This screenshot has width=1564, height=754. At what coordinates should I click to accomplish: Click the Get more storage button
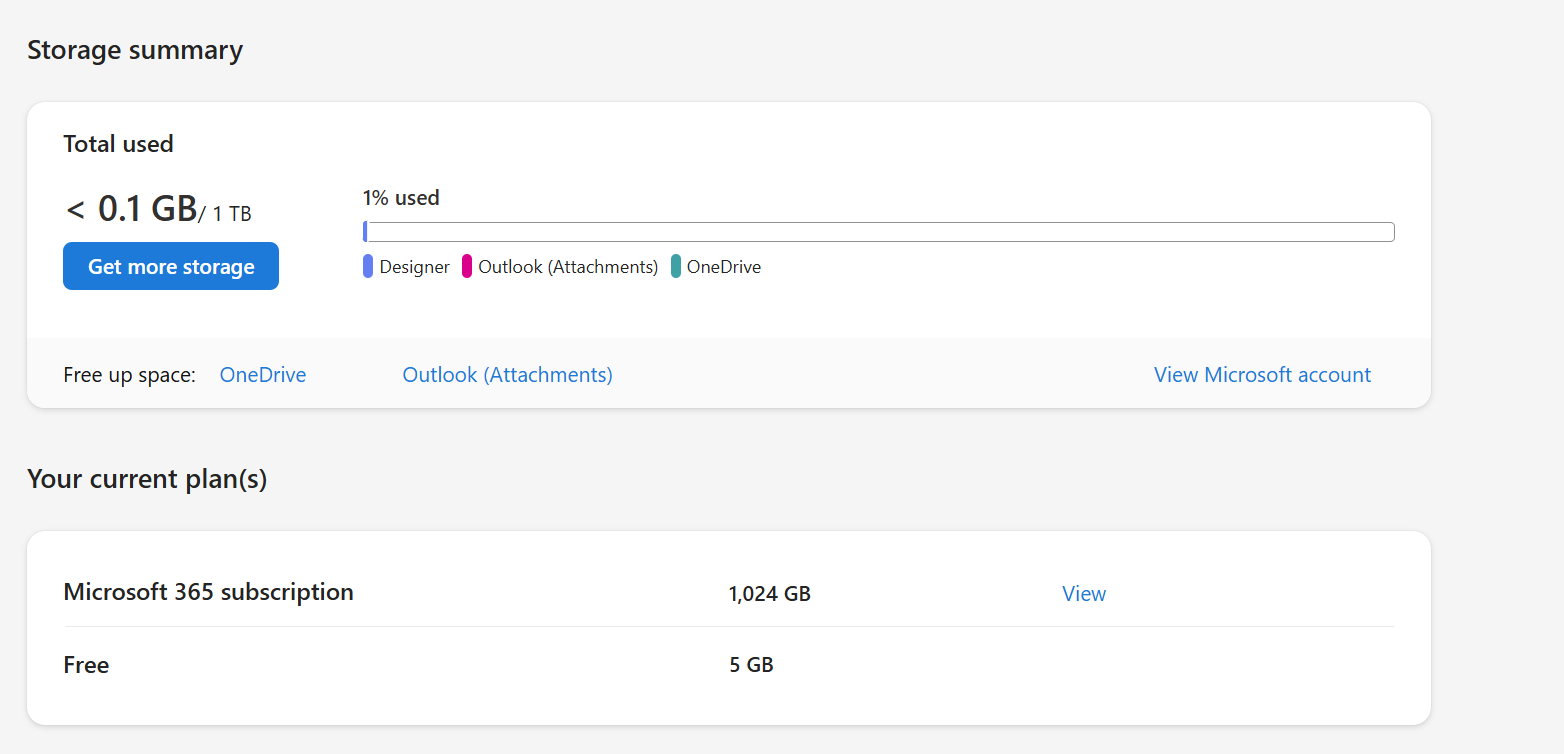[x=171, y=266]
